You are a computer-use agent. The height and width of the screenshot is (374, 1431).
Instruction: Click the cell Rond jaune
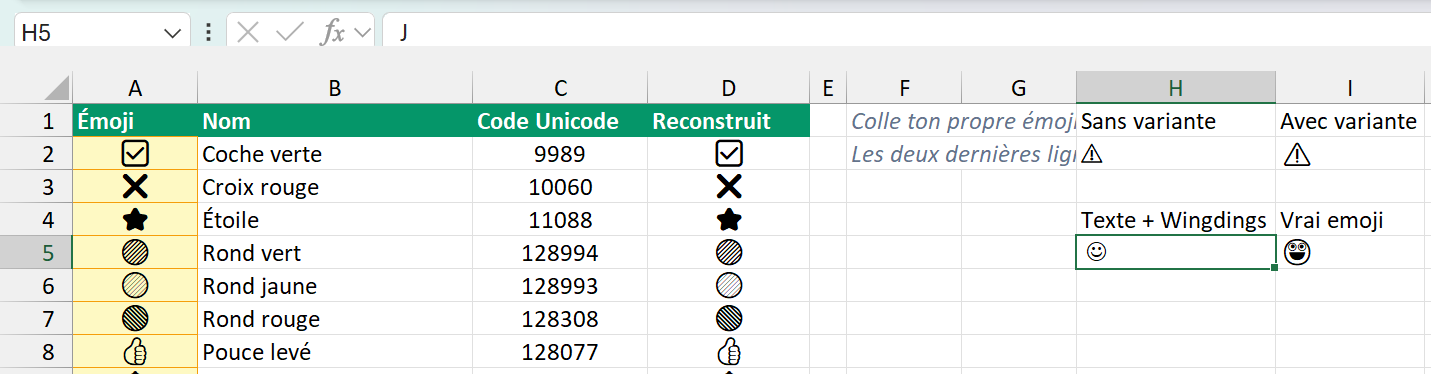click(x=335, y=286)
